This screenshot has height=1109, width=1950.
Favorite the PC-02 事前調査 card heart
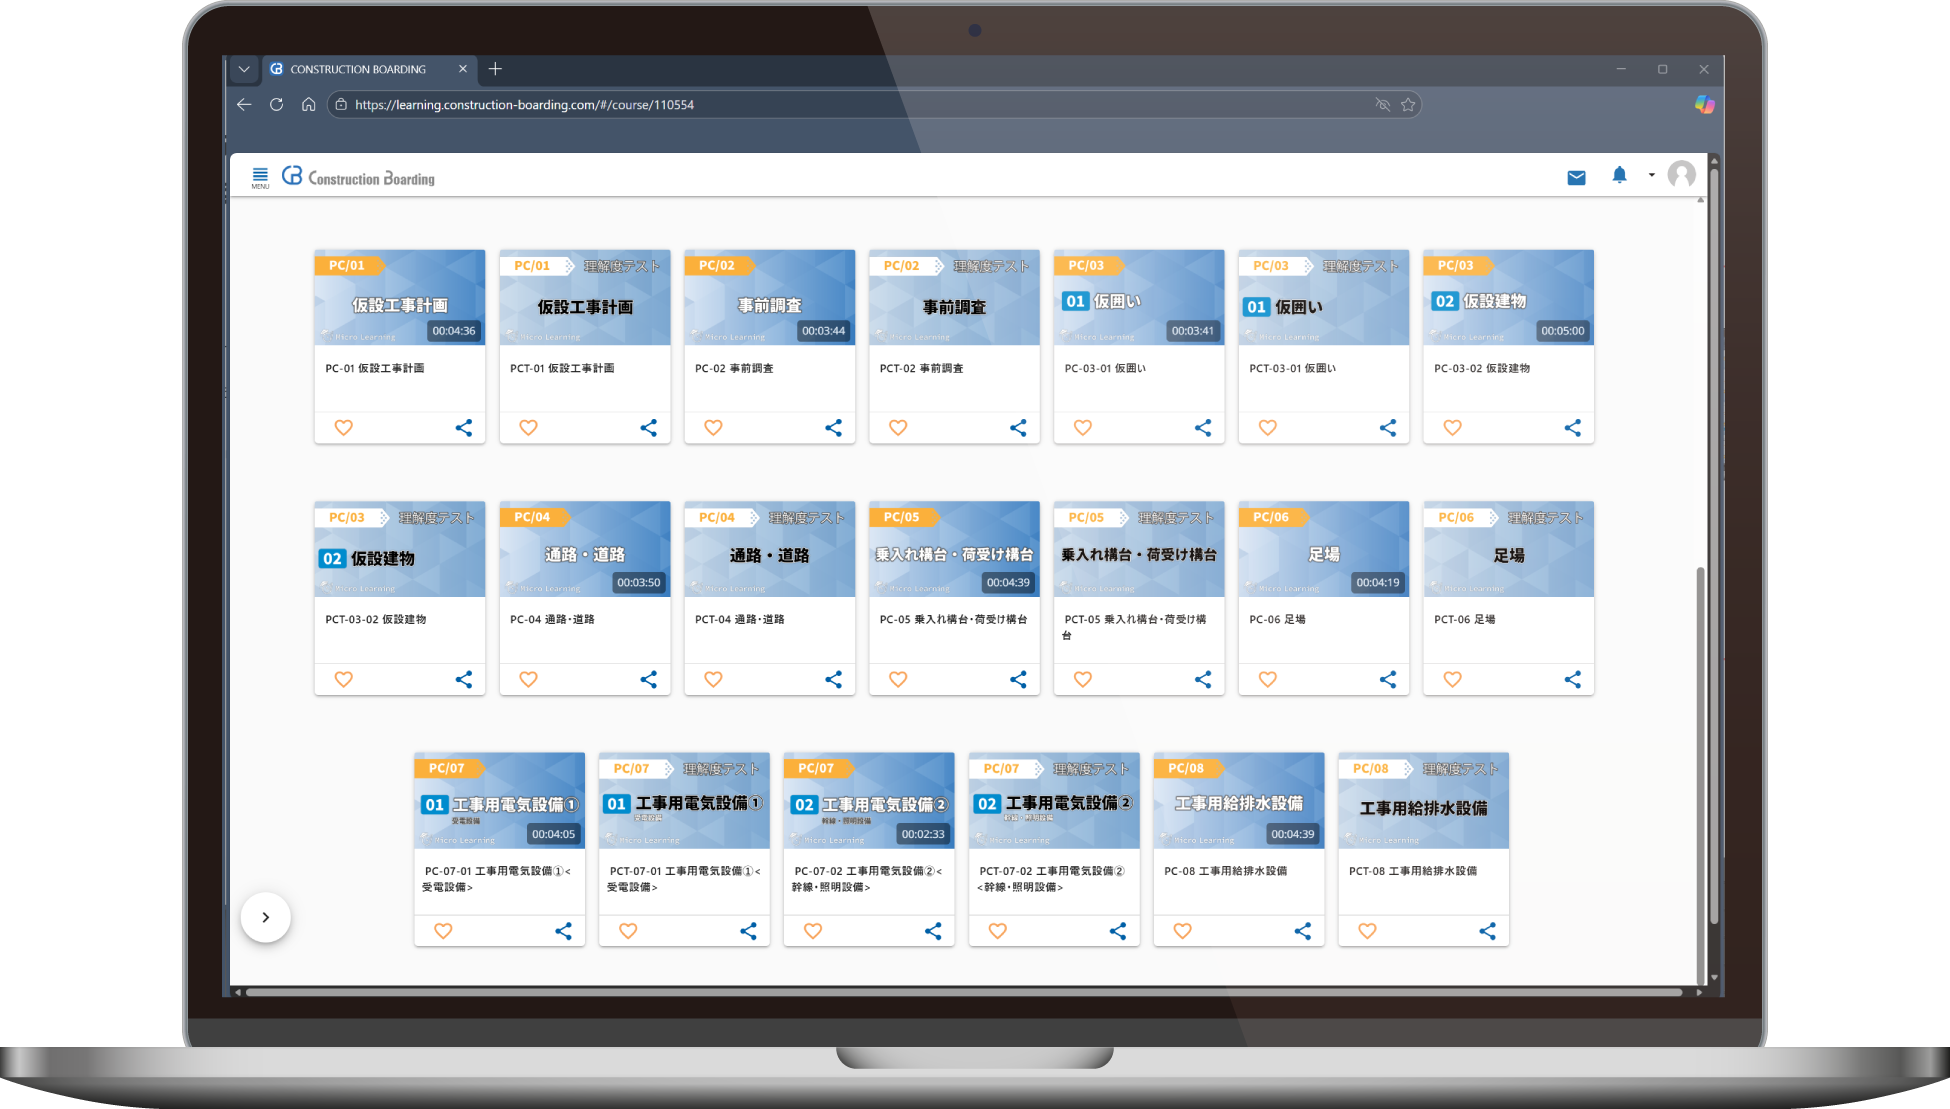coord(713,428)
